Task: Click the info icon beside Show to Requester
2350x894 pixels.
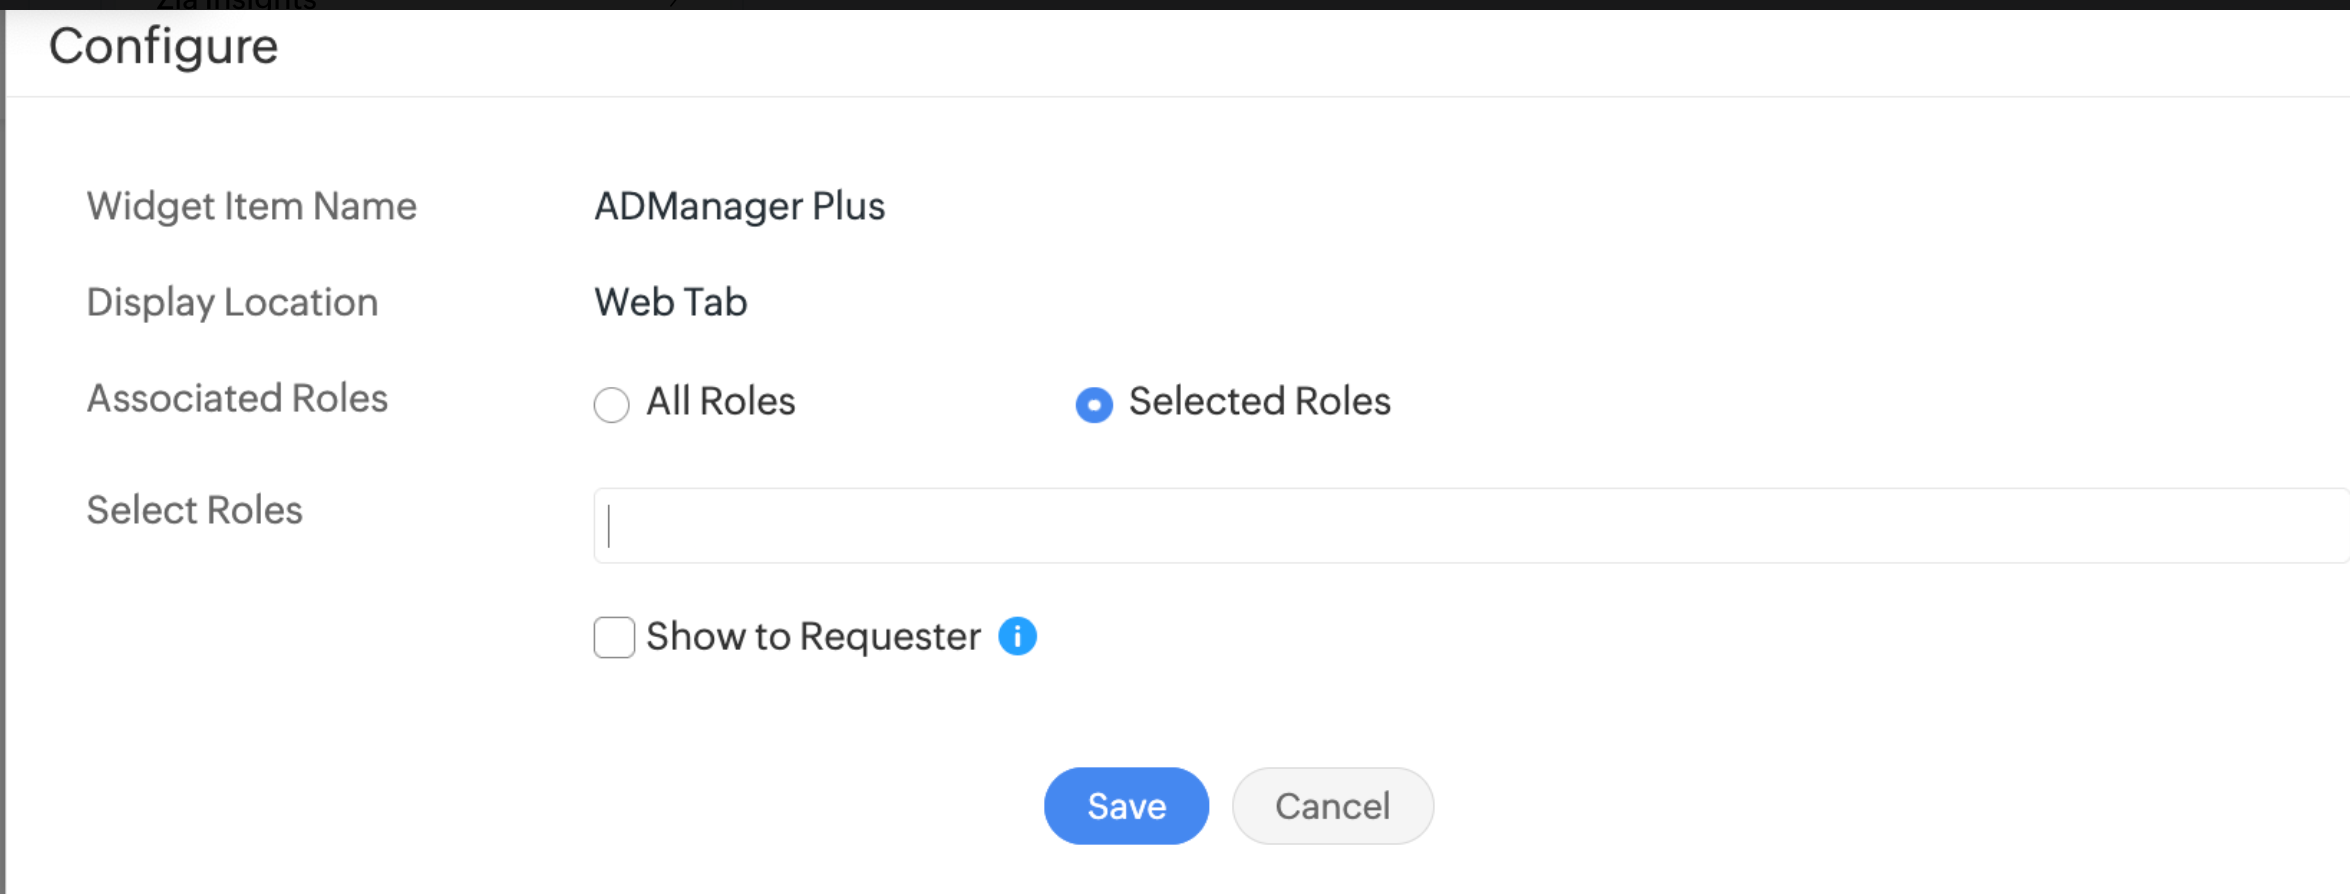Action: (1017, 636)
